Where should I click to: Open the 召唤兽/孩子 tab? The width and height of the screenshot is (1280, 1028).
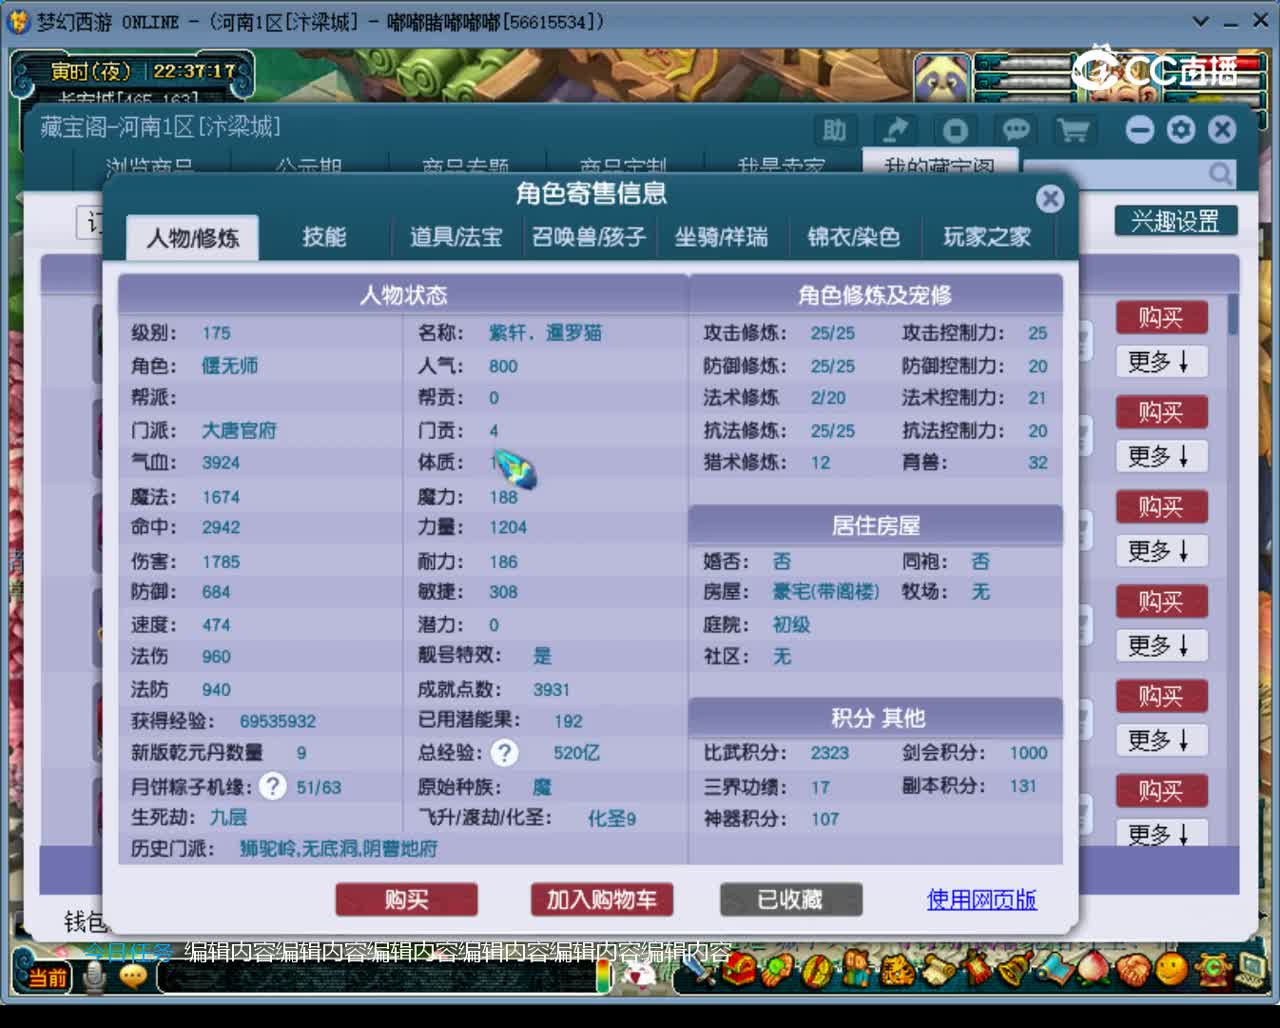coord(588,237)
